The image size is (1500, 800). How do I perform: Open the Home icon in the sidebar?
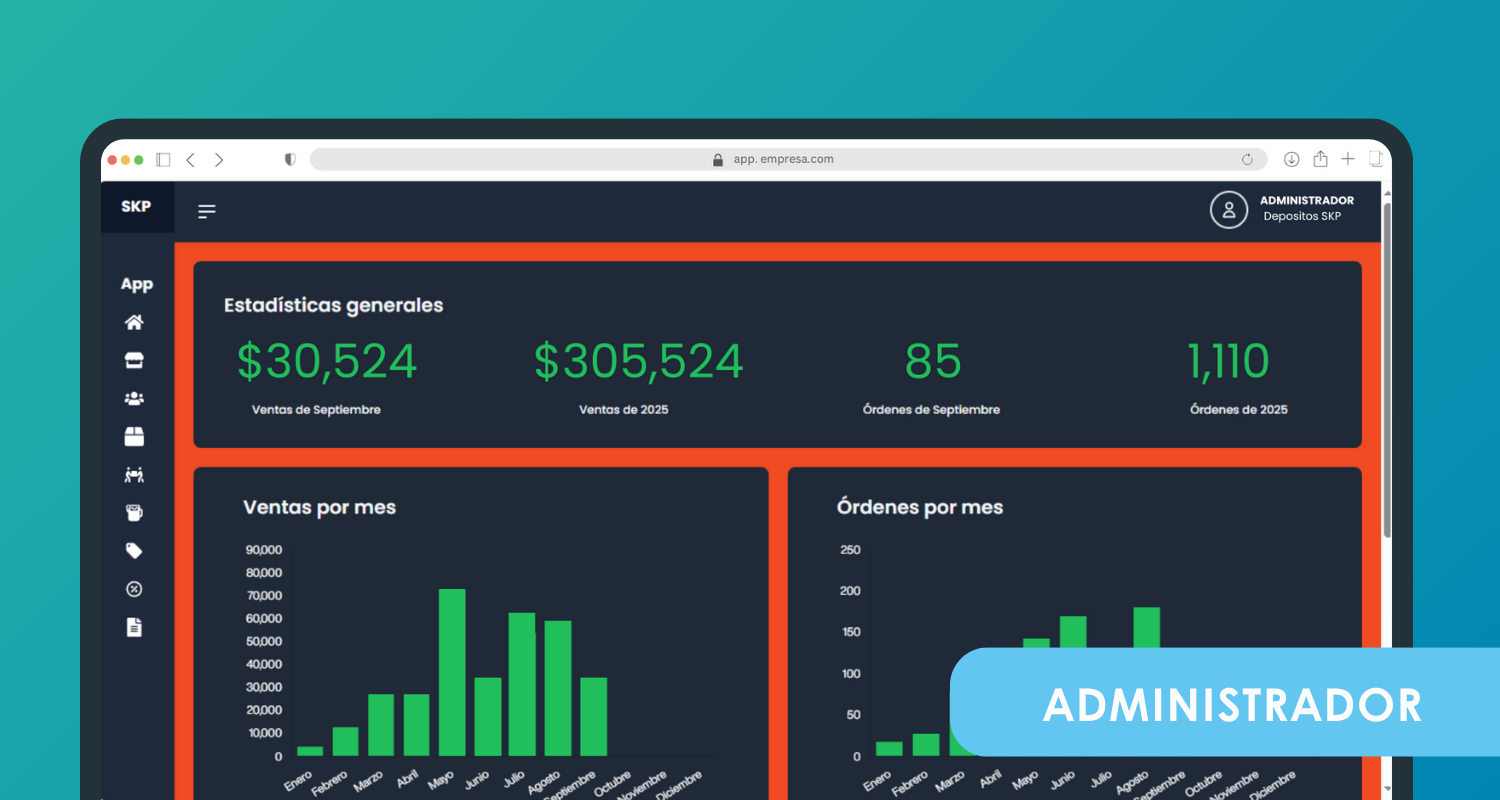coord(134,323)
